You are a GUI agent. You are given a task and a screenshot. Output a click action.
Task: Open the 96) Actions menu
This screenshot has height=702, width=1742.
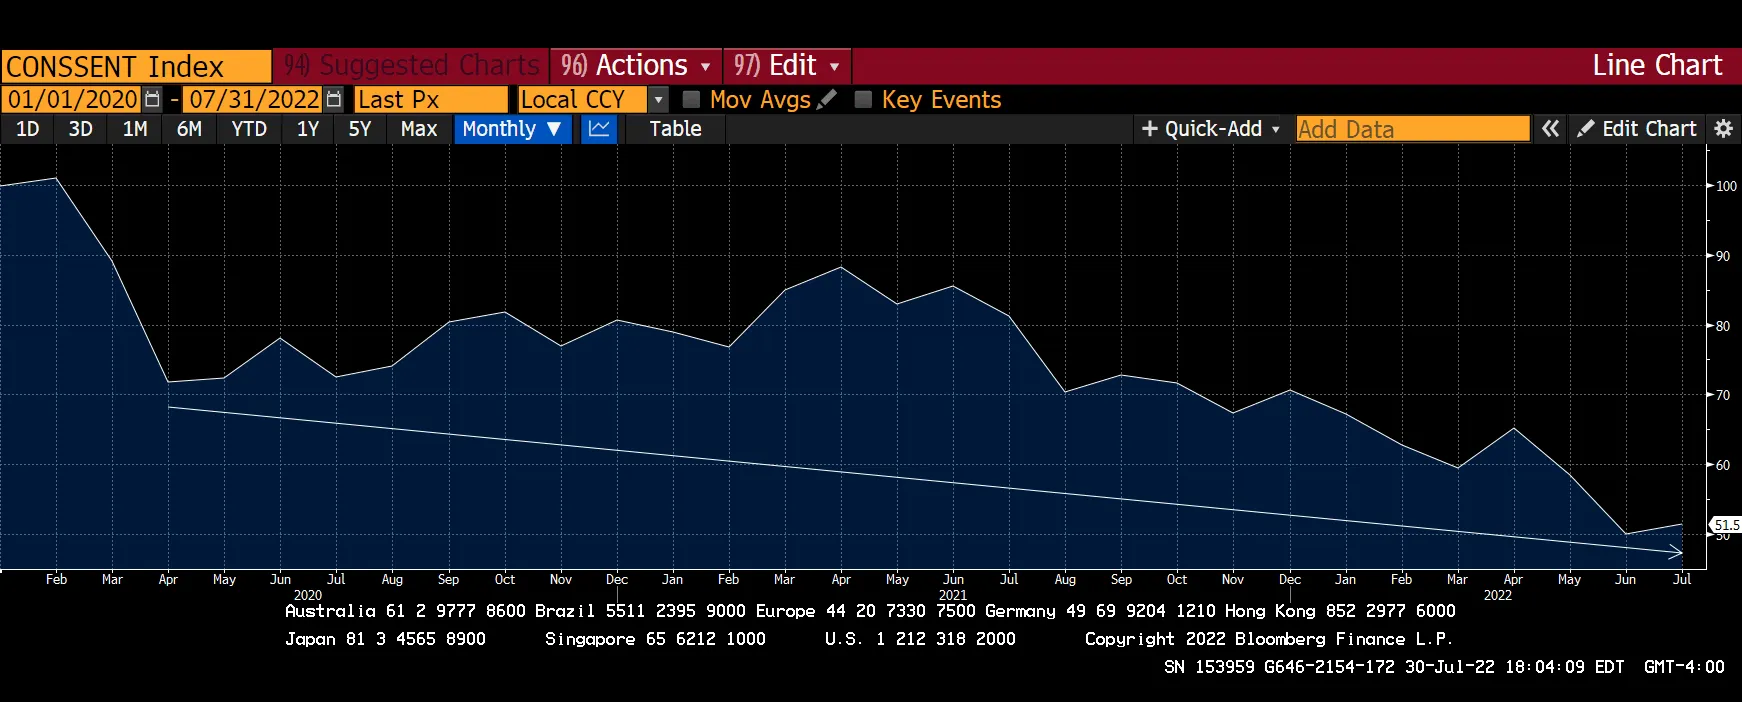(x=635, y=66)
